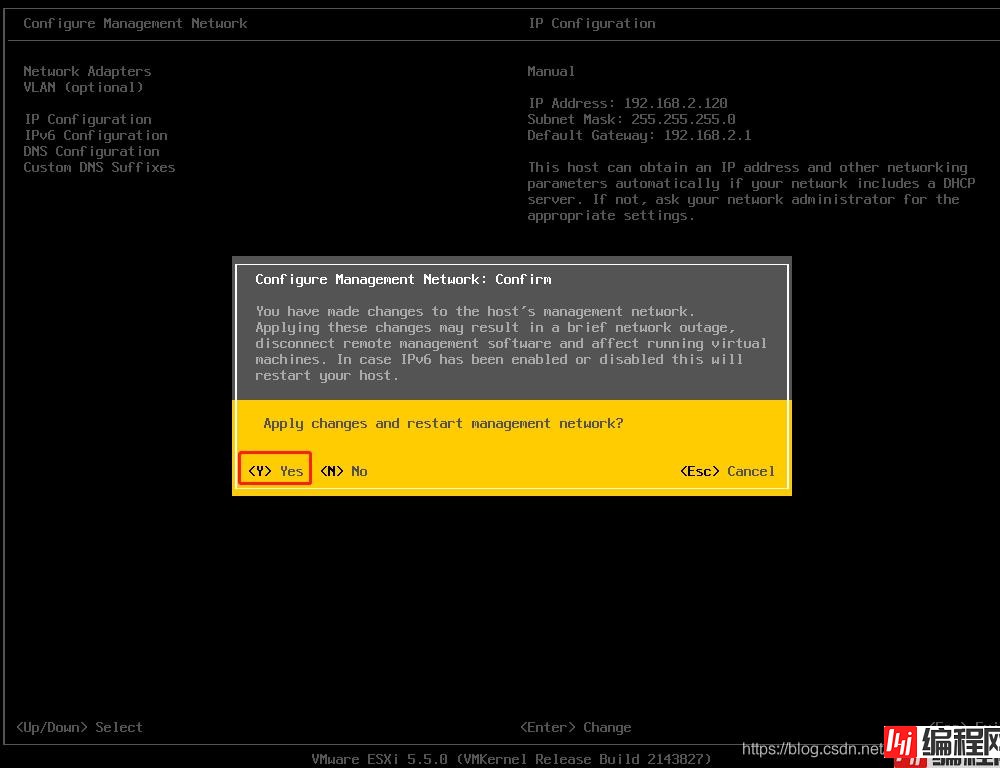Select Network Adapters in the menu

point(87,71)
